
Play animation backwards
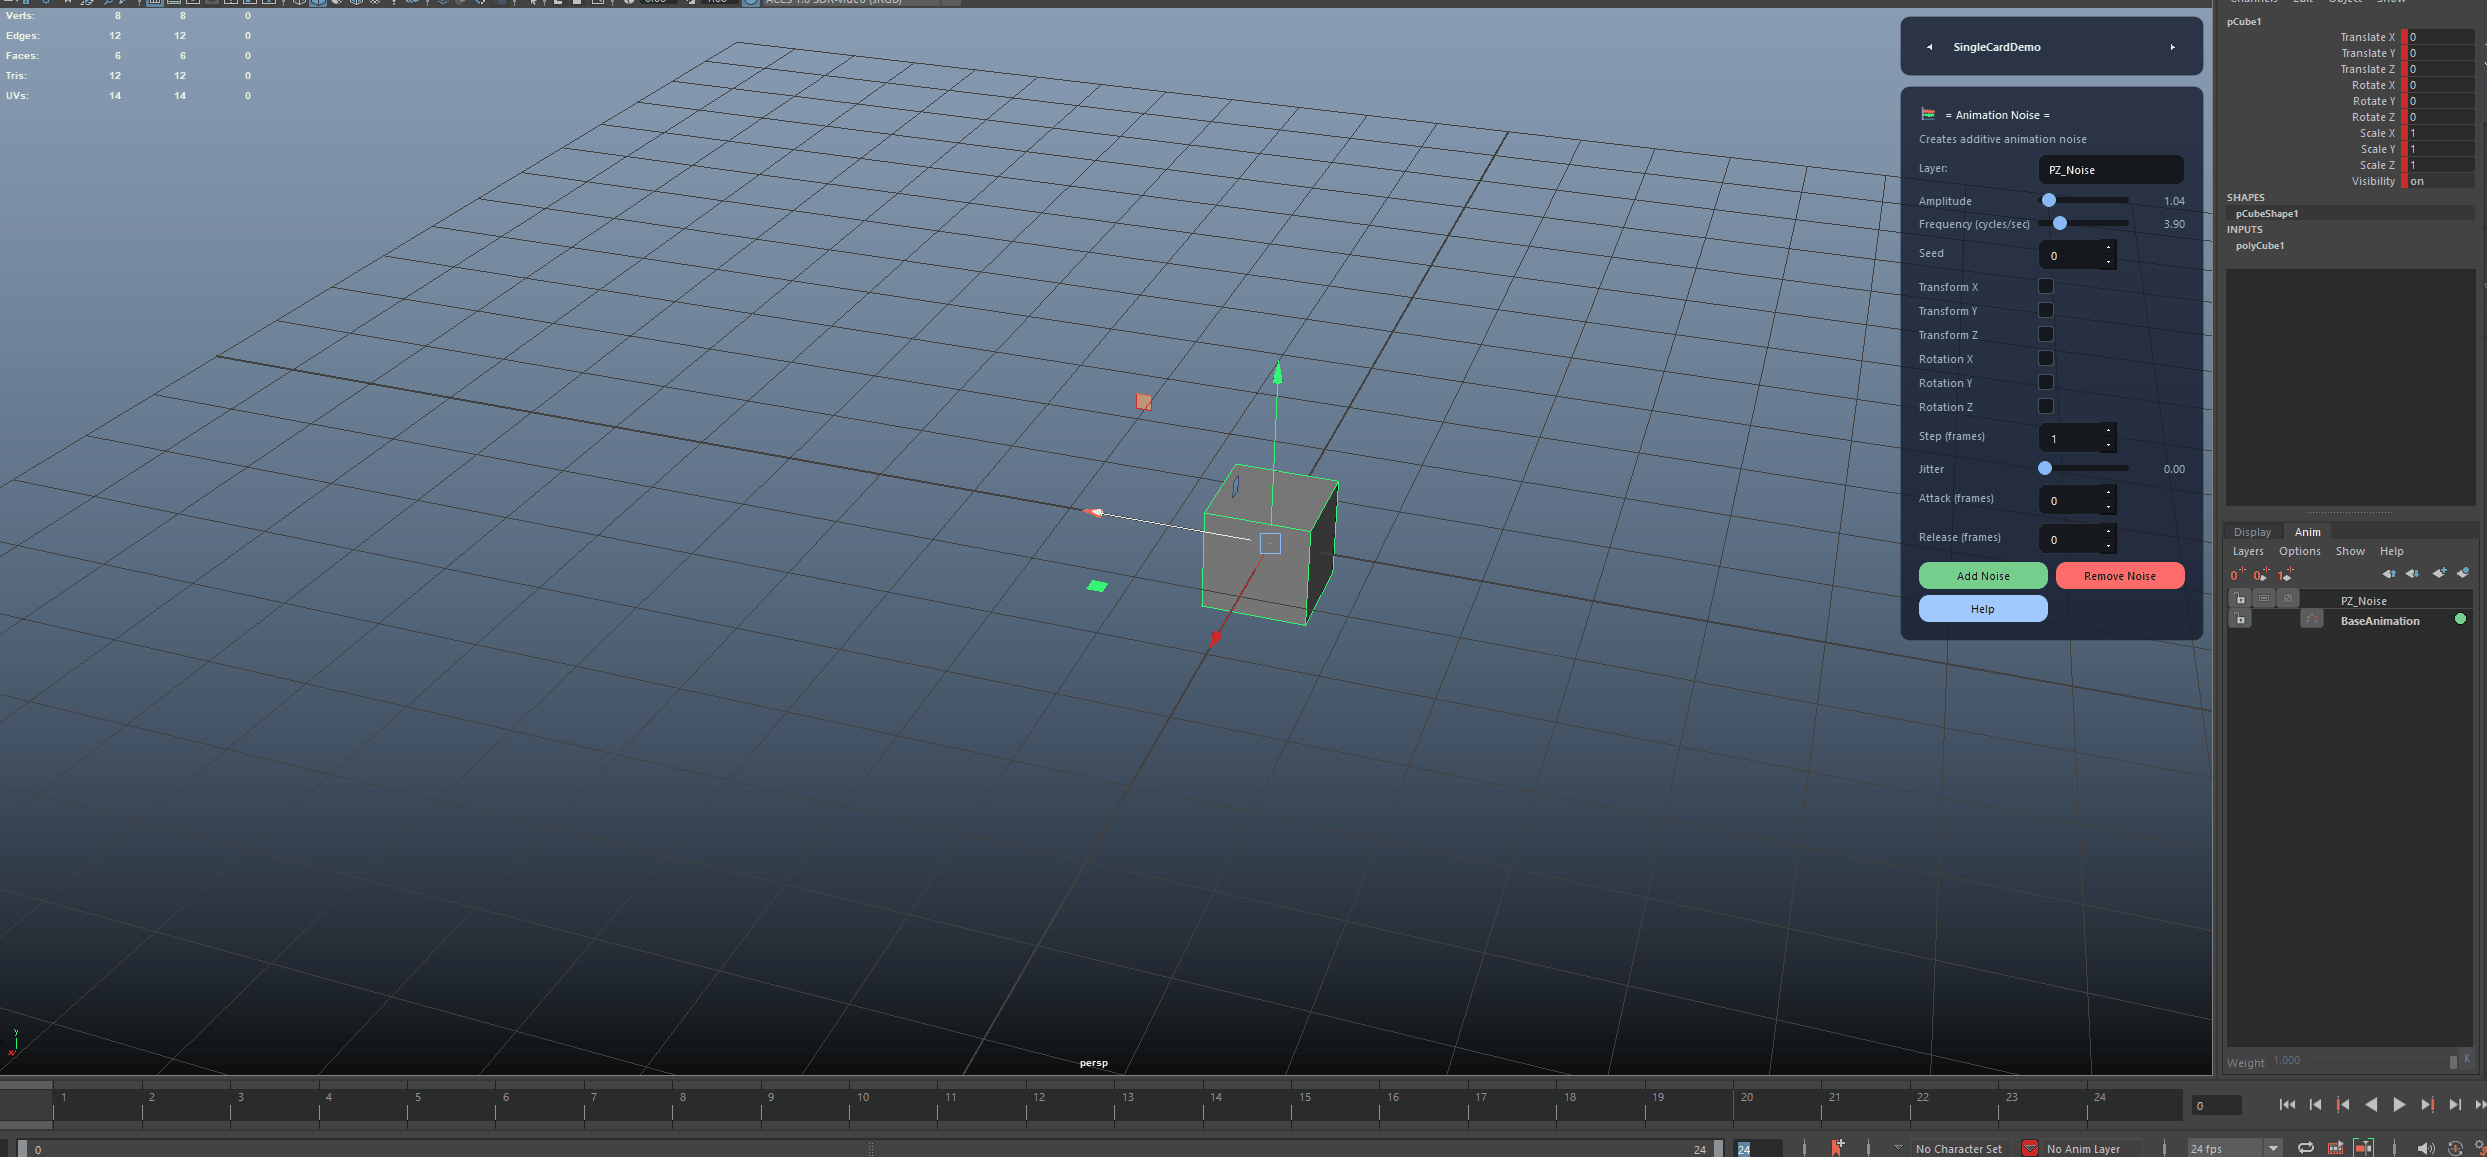coord(2371,1105)
